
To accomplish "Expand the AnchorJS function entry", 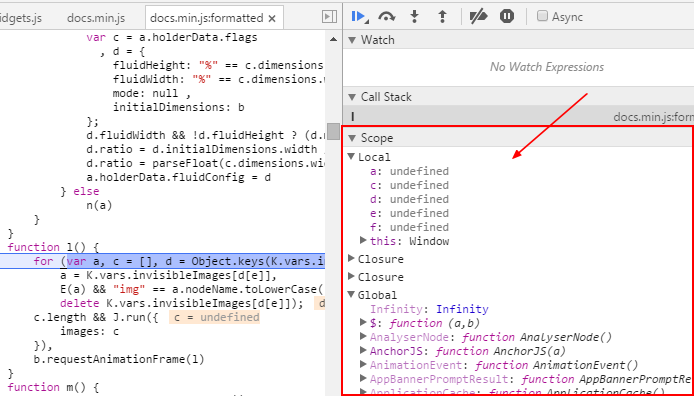I will click(x=363, y=350).
